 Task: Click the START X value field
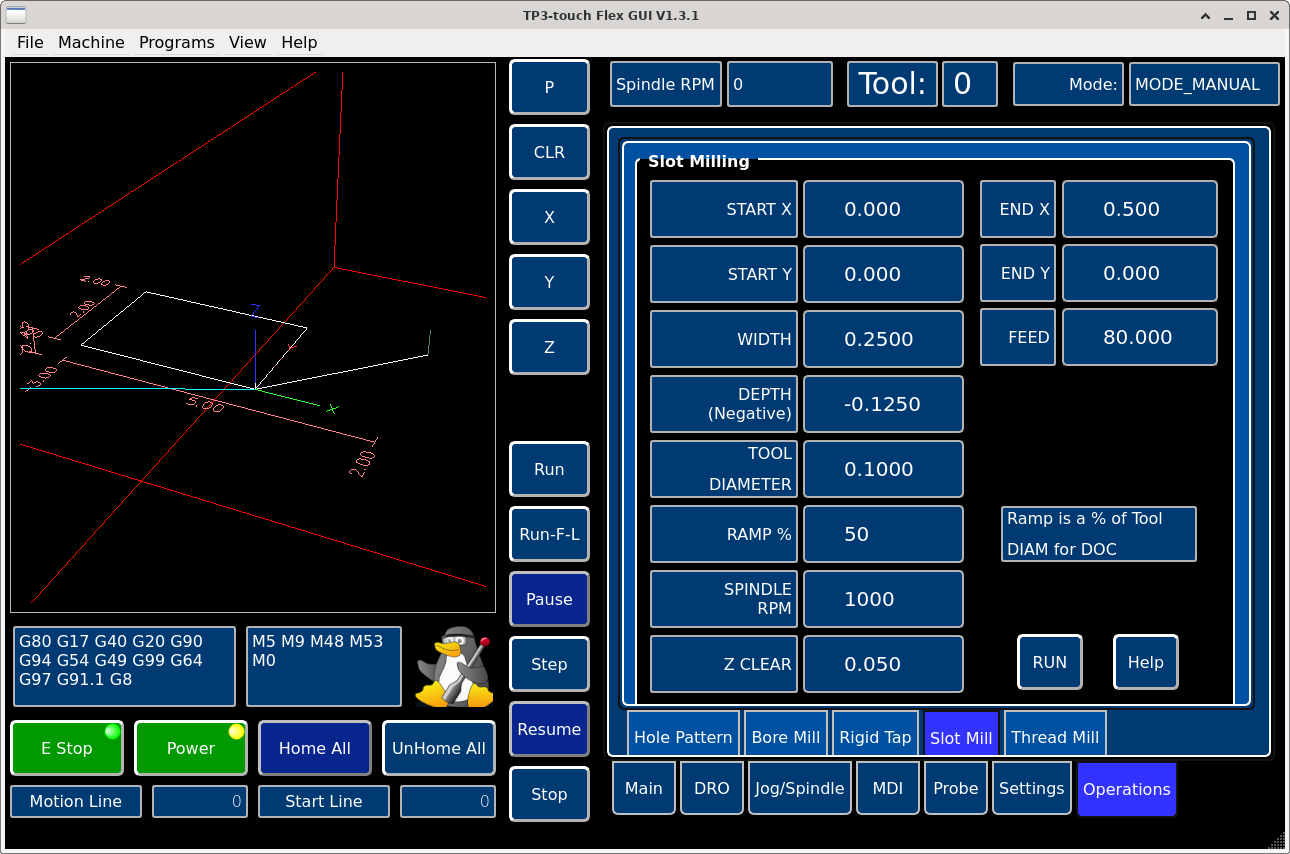(x=883, y=209)
